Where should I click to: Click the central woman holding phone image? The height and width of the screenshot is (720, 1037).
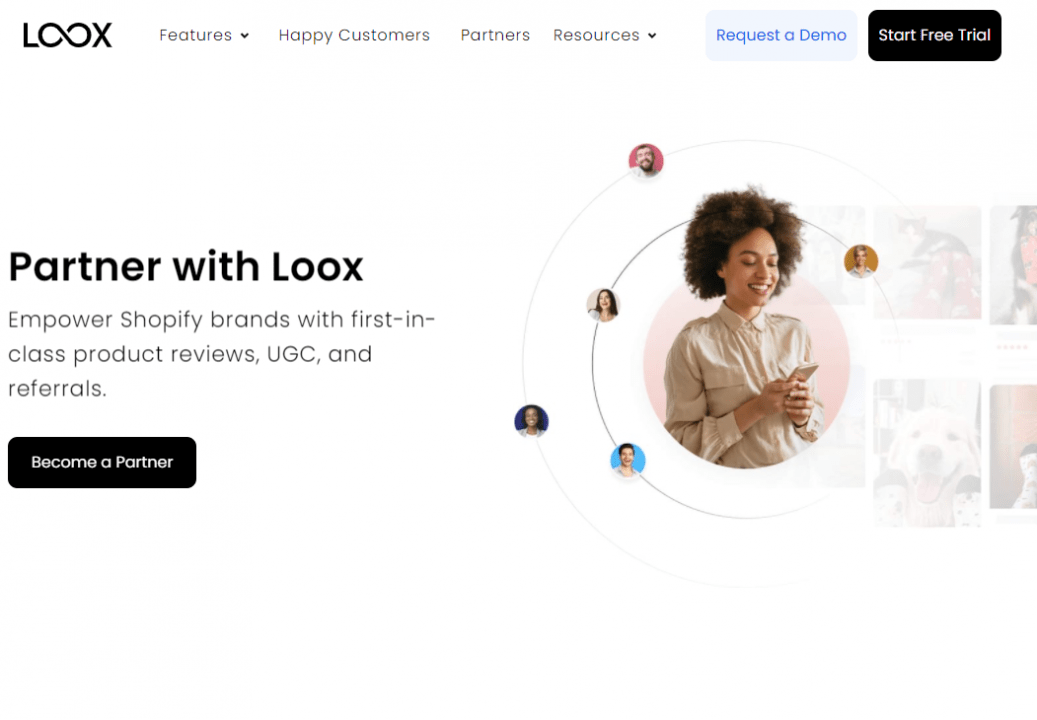(746, 329)
